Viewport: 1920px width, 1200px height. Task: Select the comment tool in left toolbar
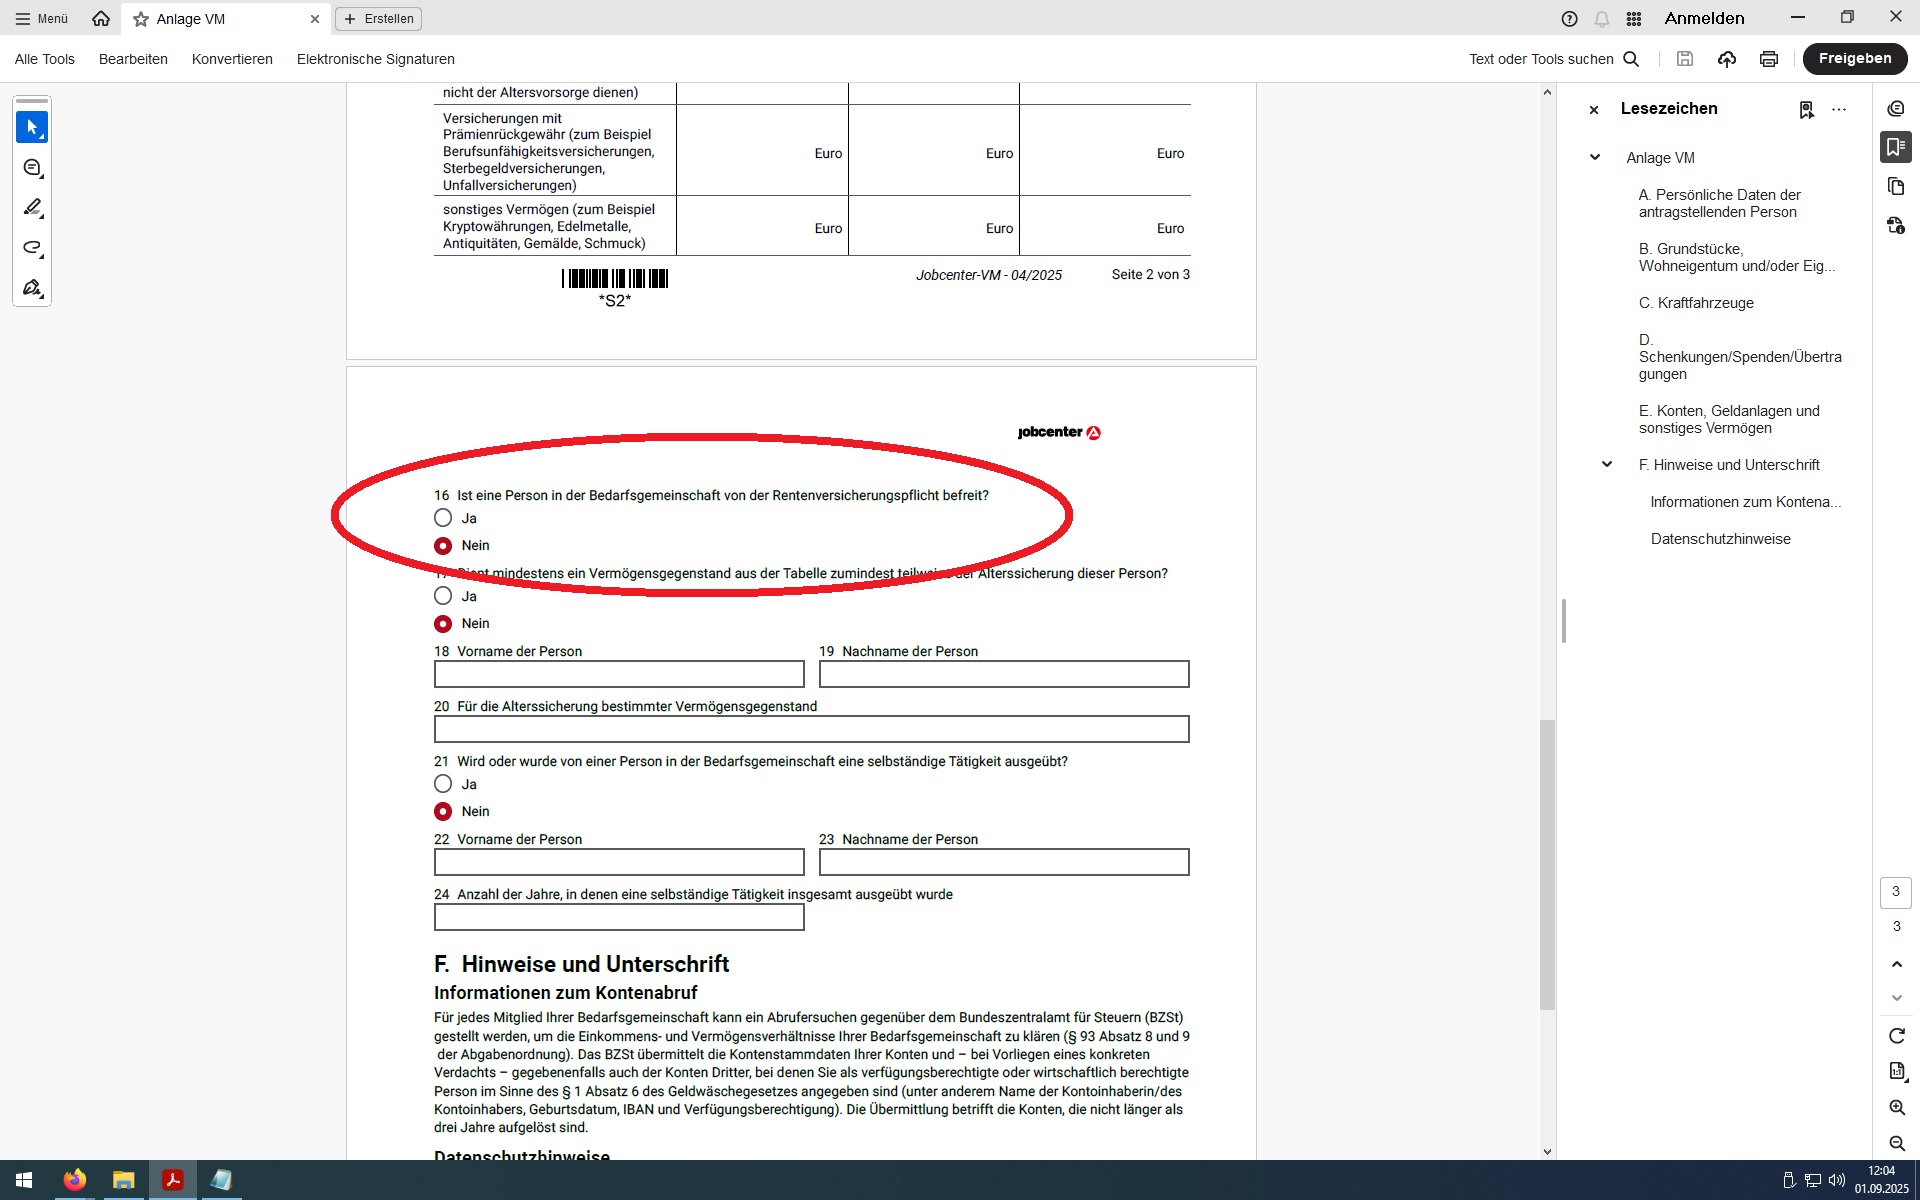(x=32, y=168)
